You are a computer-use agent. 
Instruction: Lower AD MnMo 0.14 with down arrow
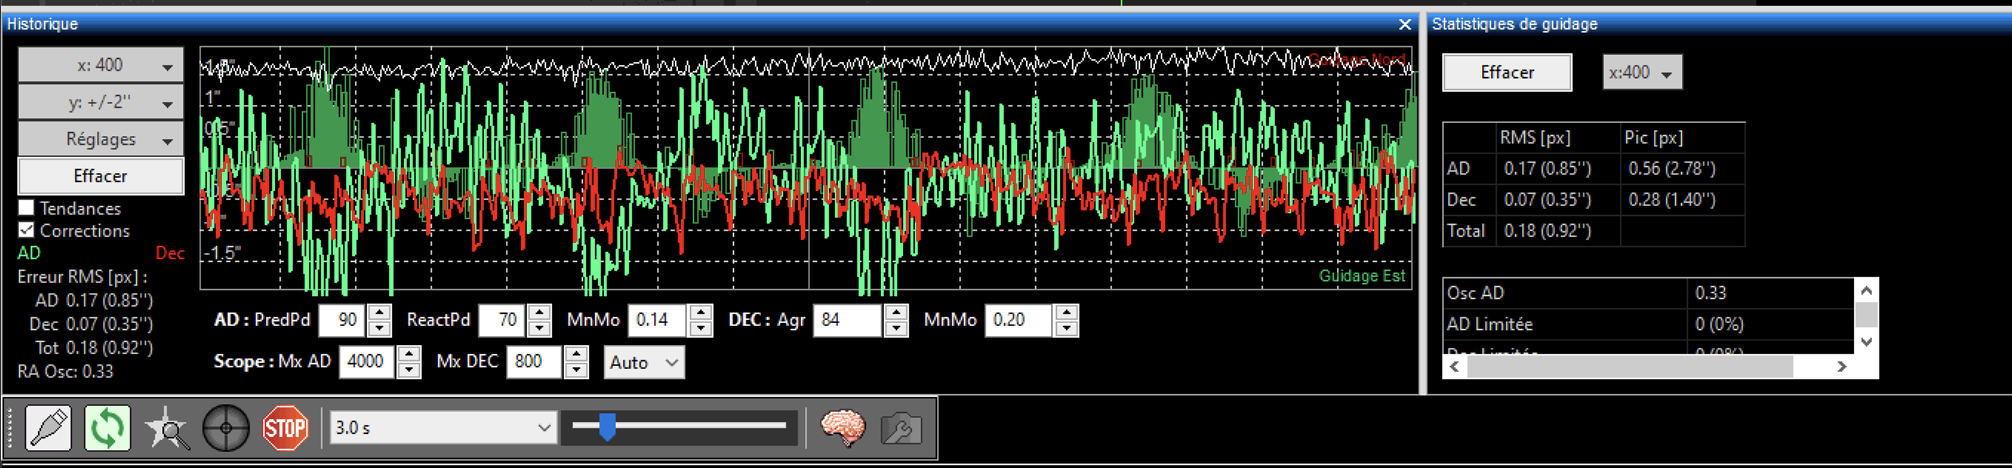pos(701,329)
